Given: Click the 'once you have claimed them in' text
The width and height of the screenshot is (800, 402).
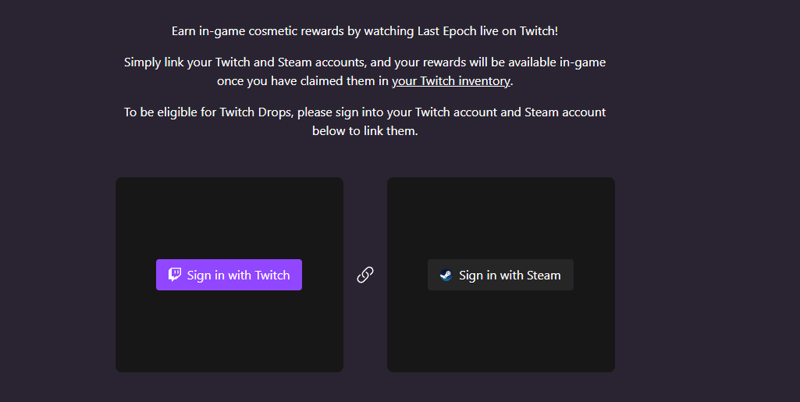Looking at the screenshot, I should click(x=303, y=81).
